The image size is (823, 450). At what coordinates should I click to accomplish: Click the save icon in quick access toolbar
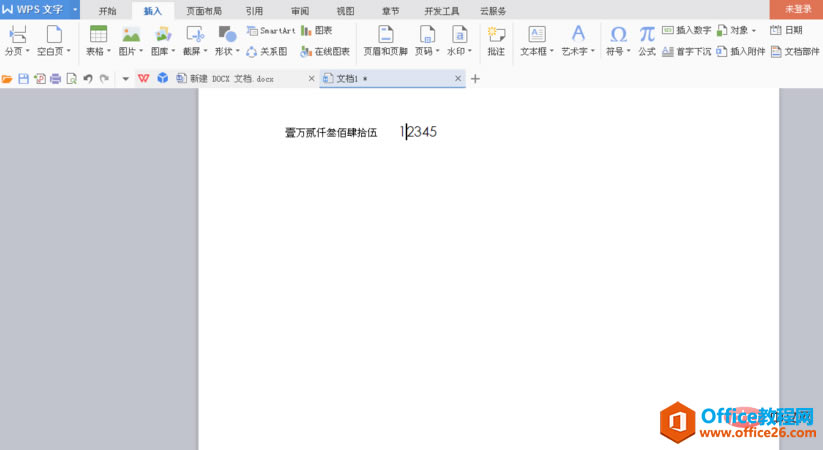23,79
